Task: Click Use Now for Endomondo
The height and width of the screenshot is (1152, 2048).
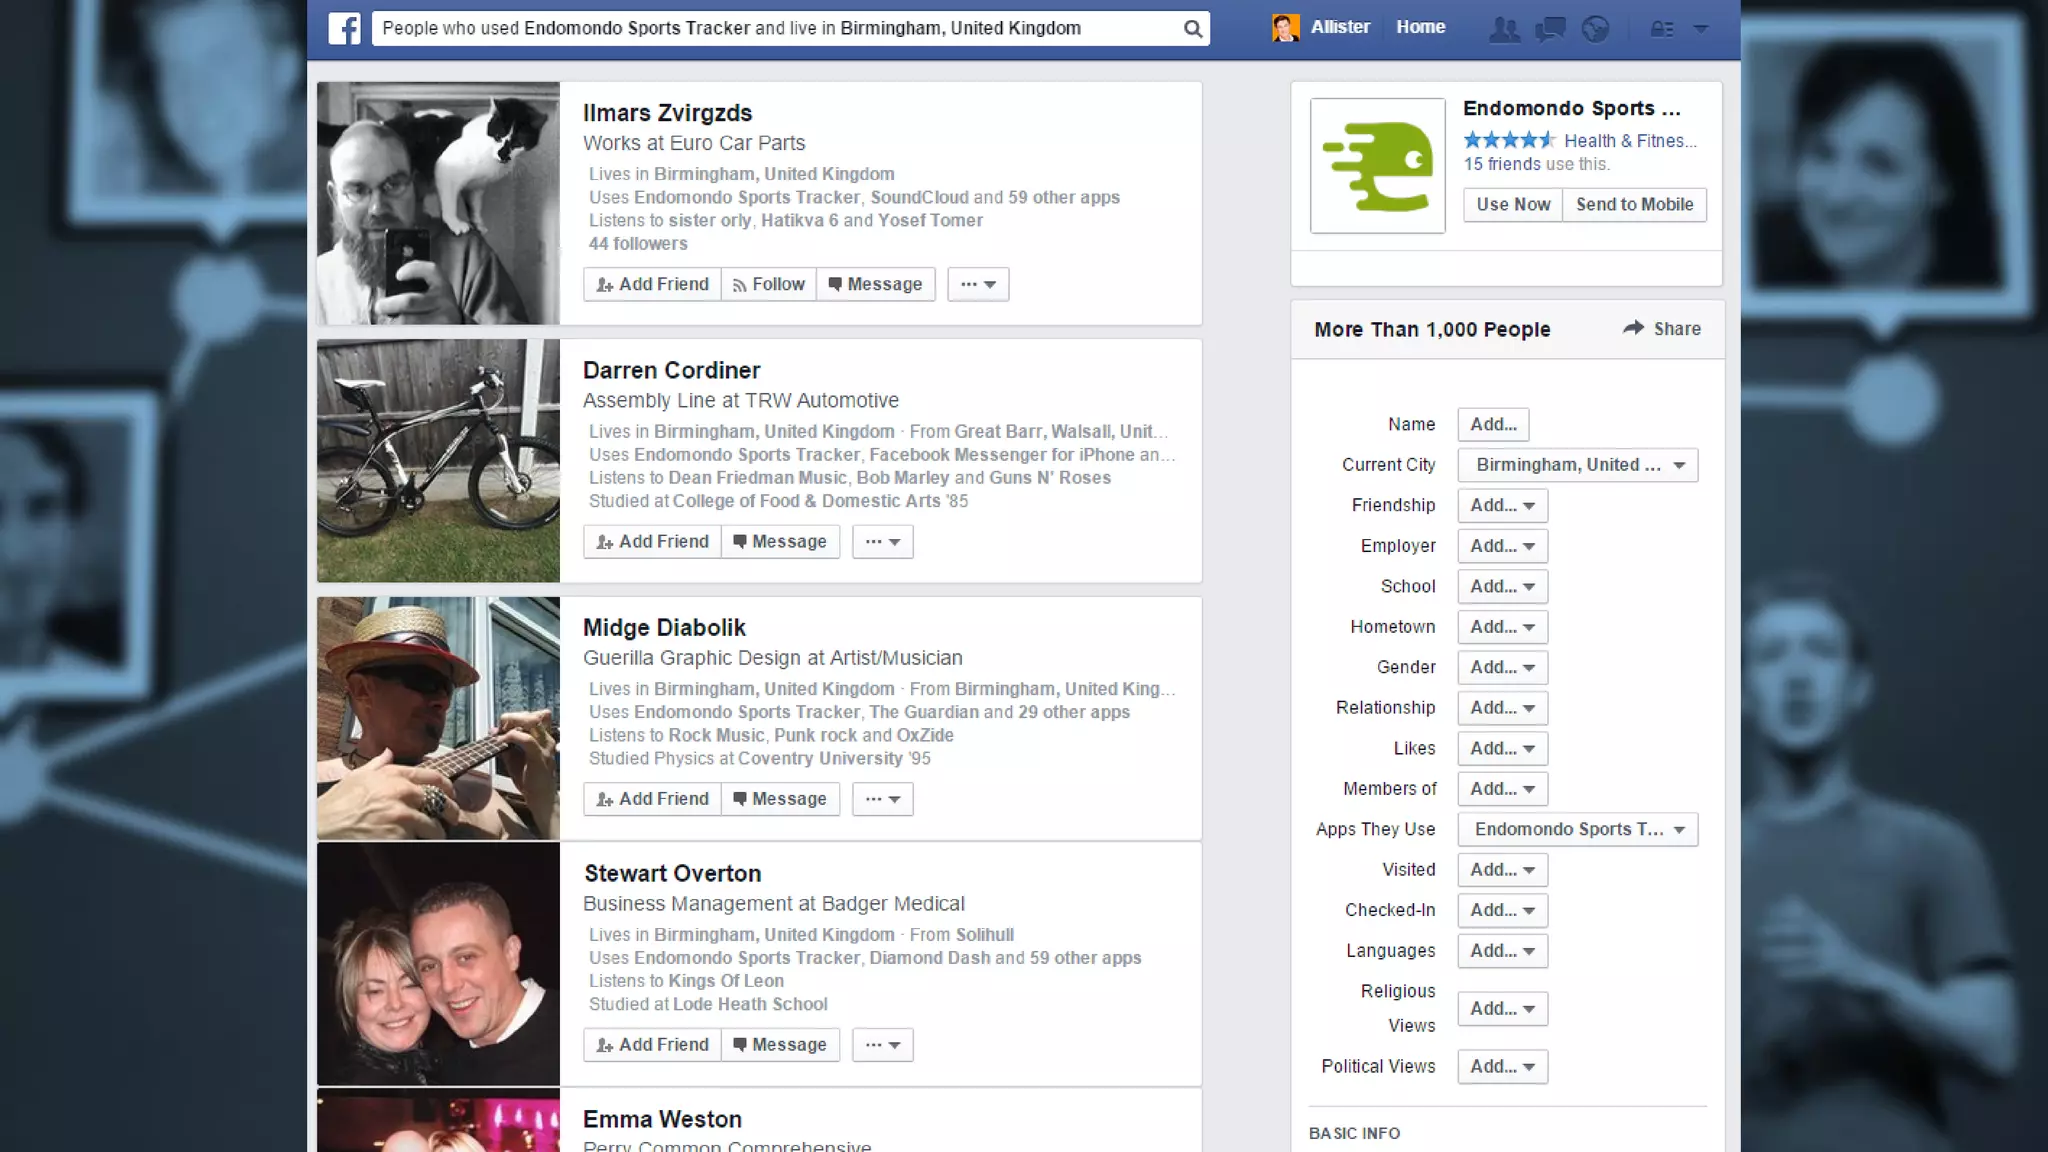Action: pos(1512,204)
